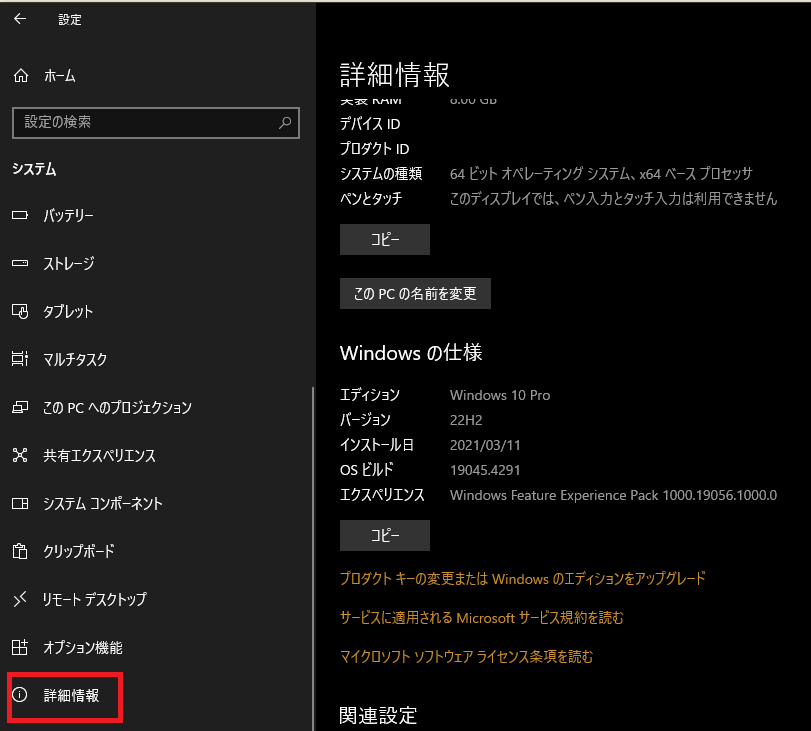Click the 64 ビット system type value
This screenshot has height=731, width=811.
[601, 174]
